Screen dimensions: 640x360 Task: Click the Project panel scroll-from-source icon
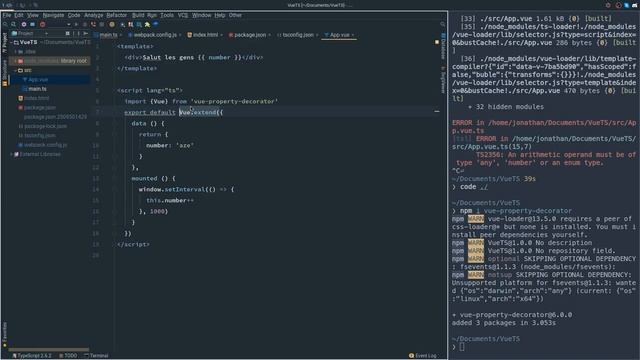[67, 33]
